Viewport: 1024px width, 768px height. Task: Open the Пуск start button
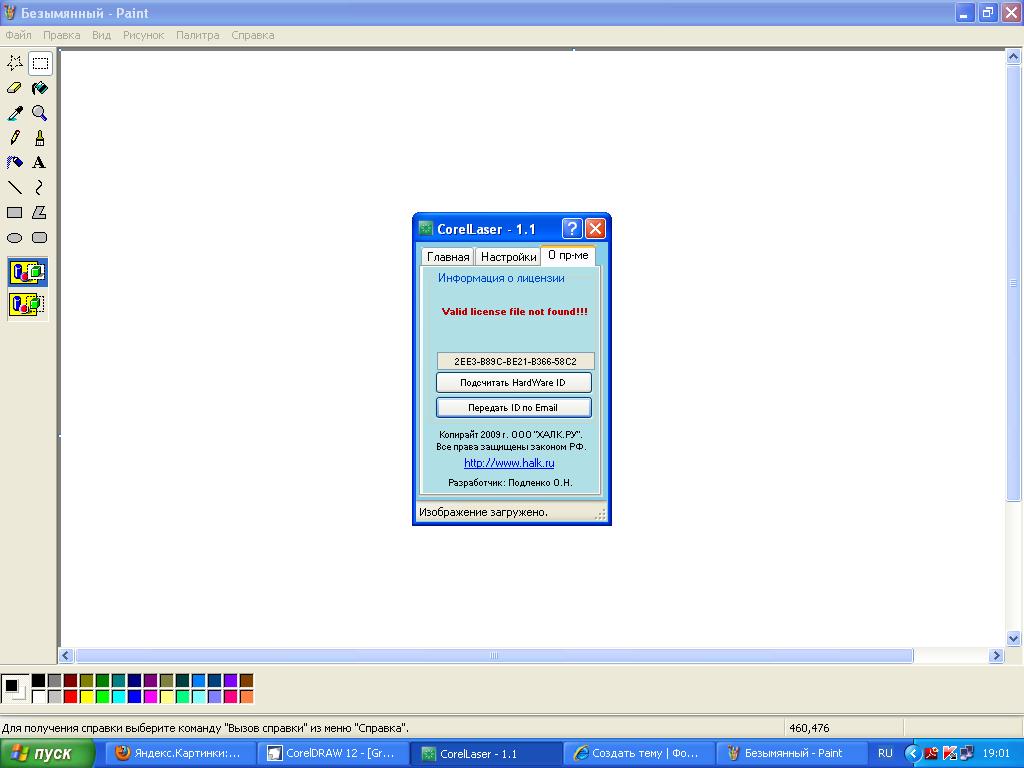[47, 754]
